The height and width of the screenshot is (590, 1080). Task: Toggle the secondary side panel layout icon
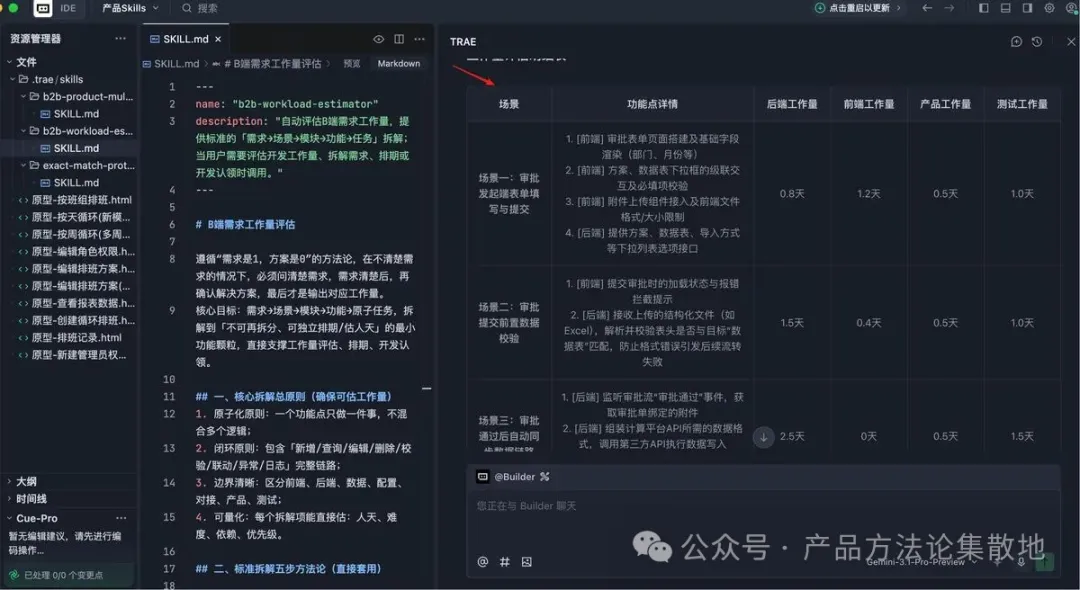click(1027, 8)
